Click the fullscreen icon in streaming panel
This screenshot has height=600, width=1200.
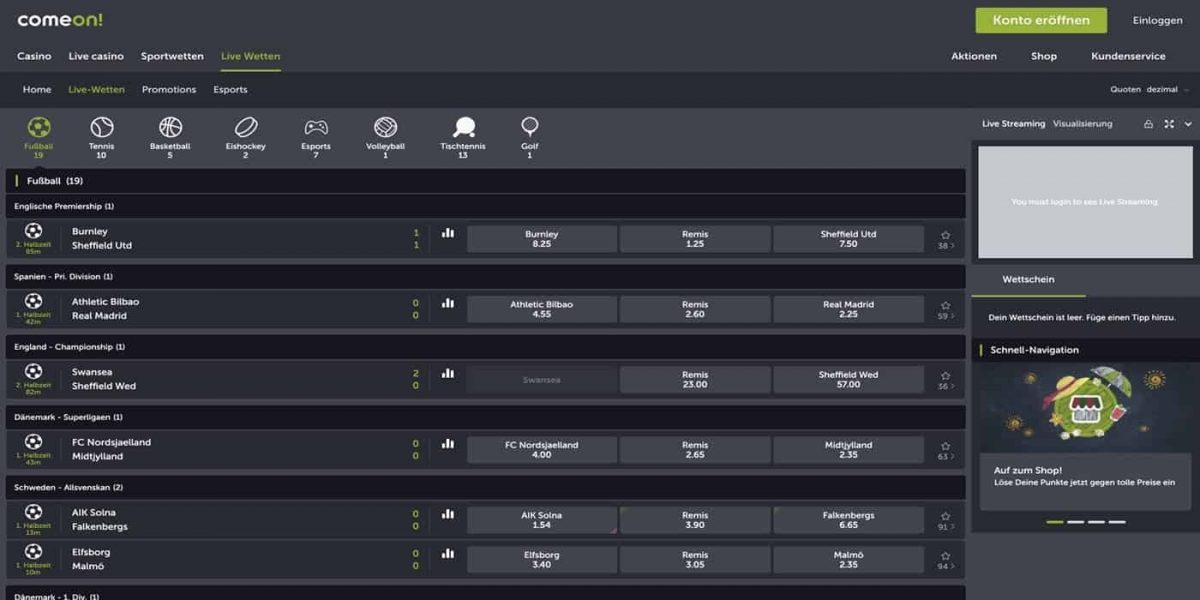pos(1169,124)
